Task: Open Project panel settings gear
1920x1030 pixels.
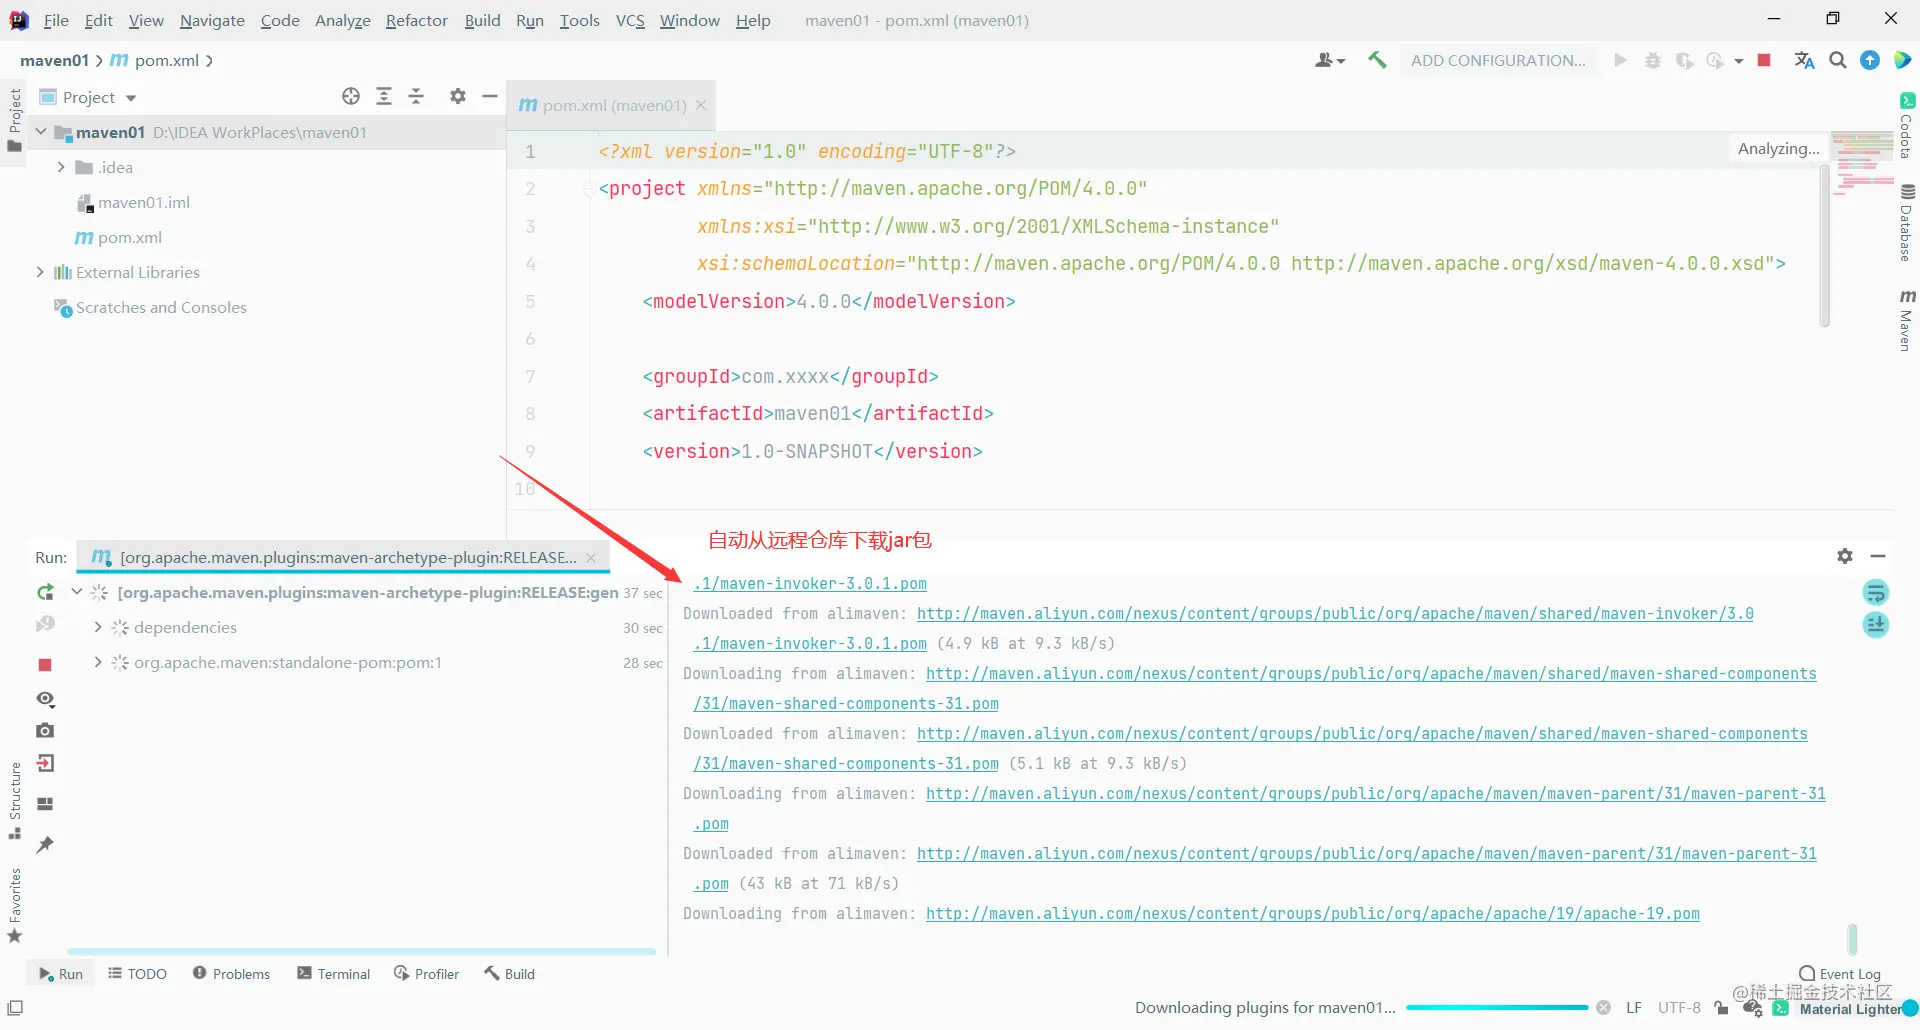Action: point(458,96)
